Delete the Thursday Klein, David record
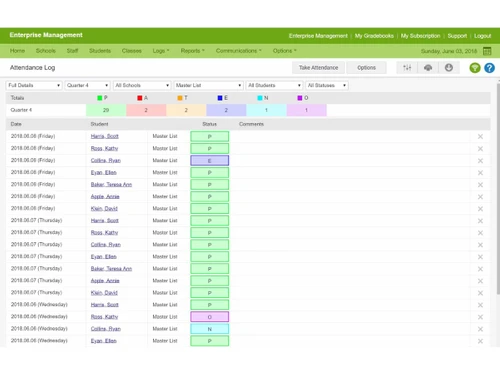Screen dimensions: 500x375 pos(480,293)
